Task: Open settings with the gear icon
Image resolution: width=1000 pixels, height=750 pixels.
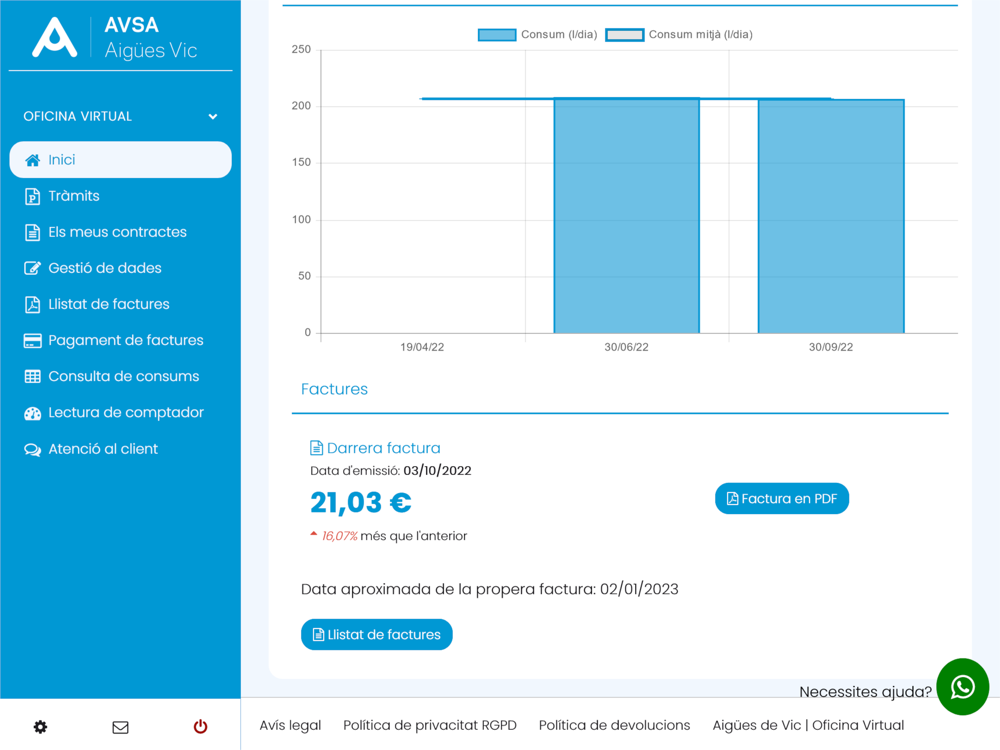Action: pos(40,727)
